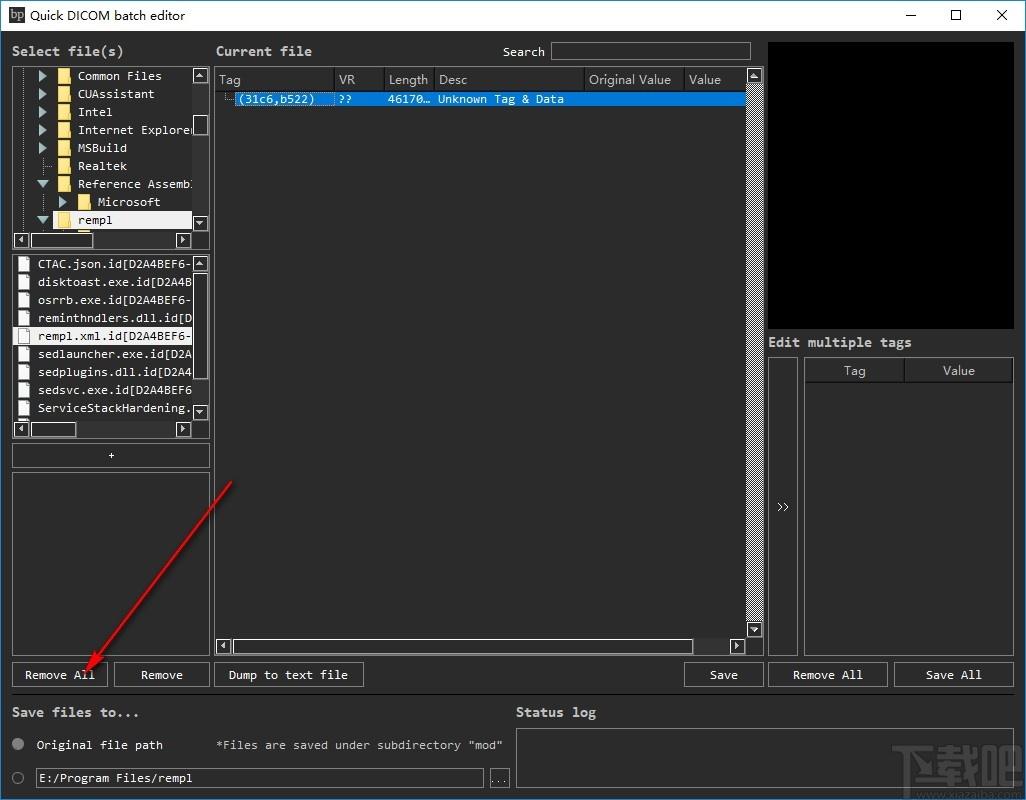Click the CTAC.json file icon
1026x800 pixels.
point(24,264)
